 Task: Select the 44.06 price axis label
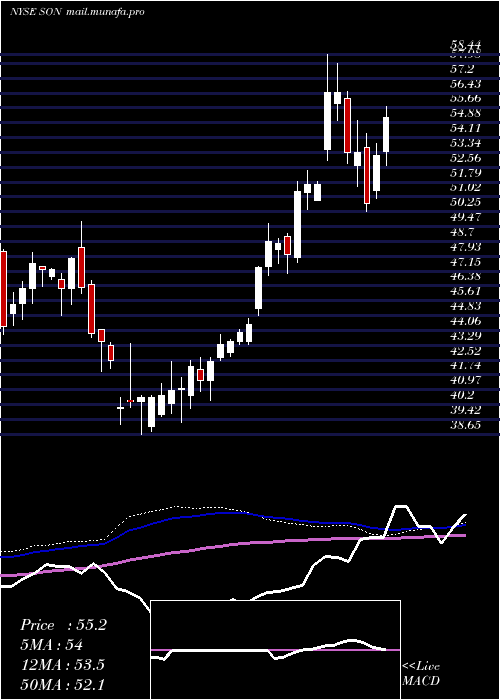coord(466,321)
